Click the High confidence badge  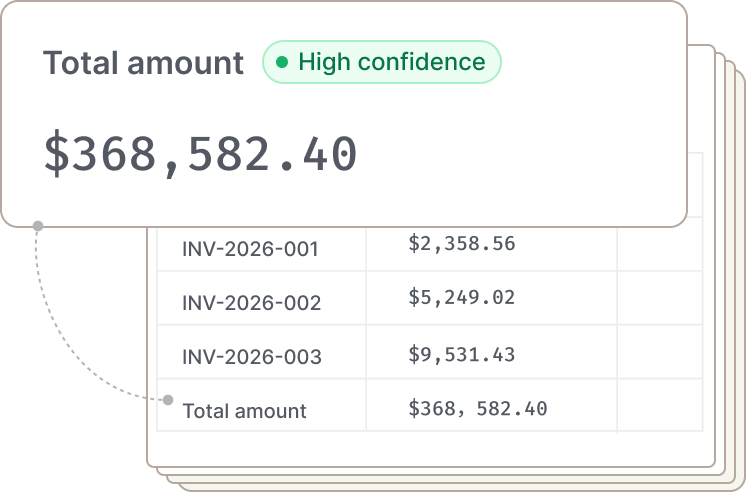pyautogui.click(x=381, y=62)
